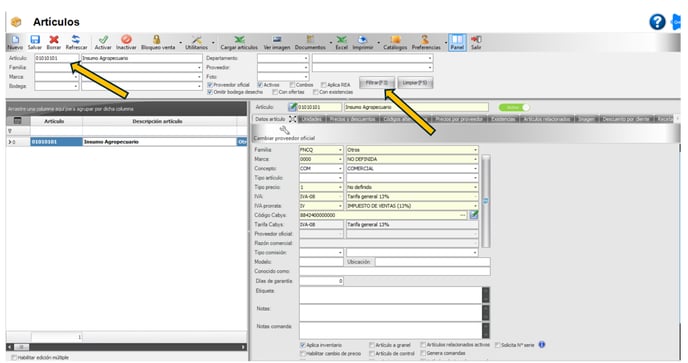Click the Refrescar arrows icon

tap(76, 40)
